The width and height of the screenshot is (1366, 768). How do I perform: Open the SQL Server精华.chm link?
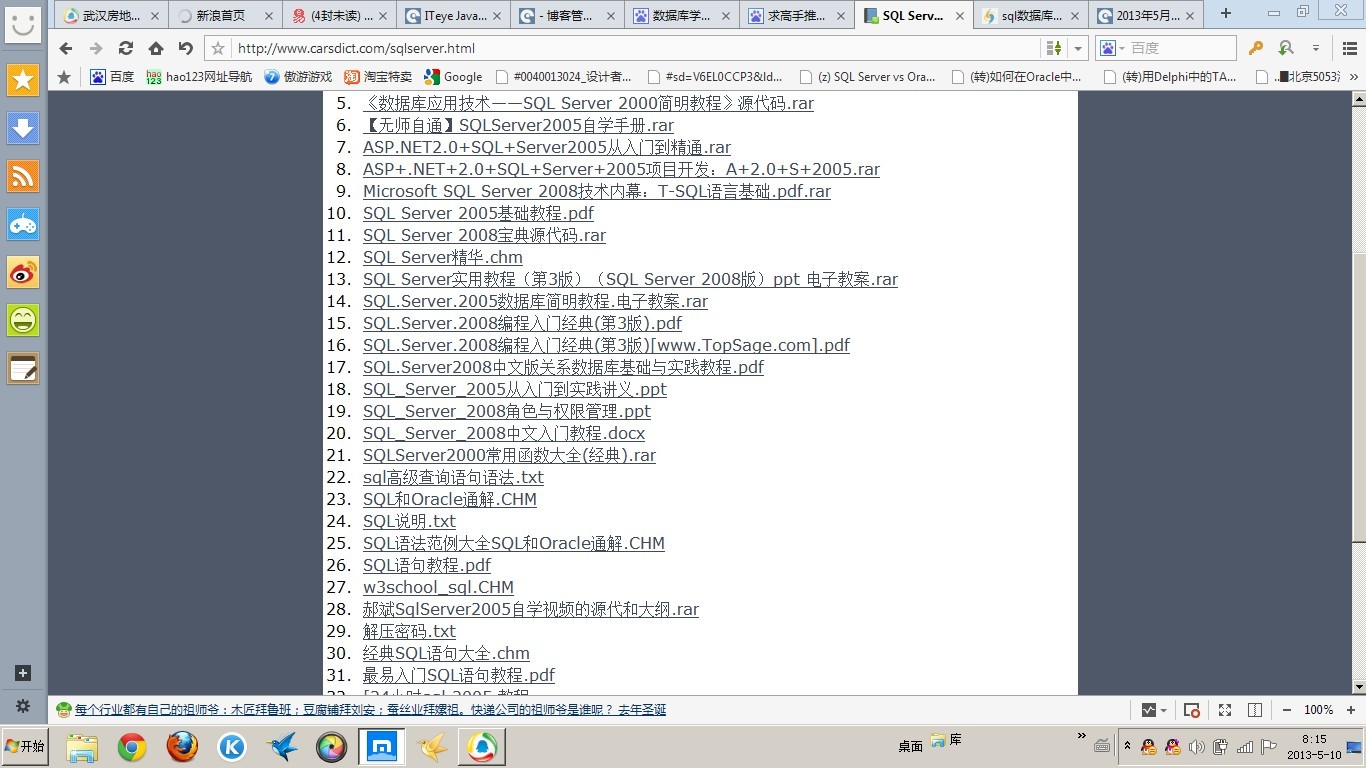pyautogui.click(x=443, y=257)
